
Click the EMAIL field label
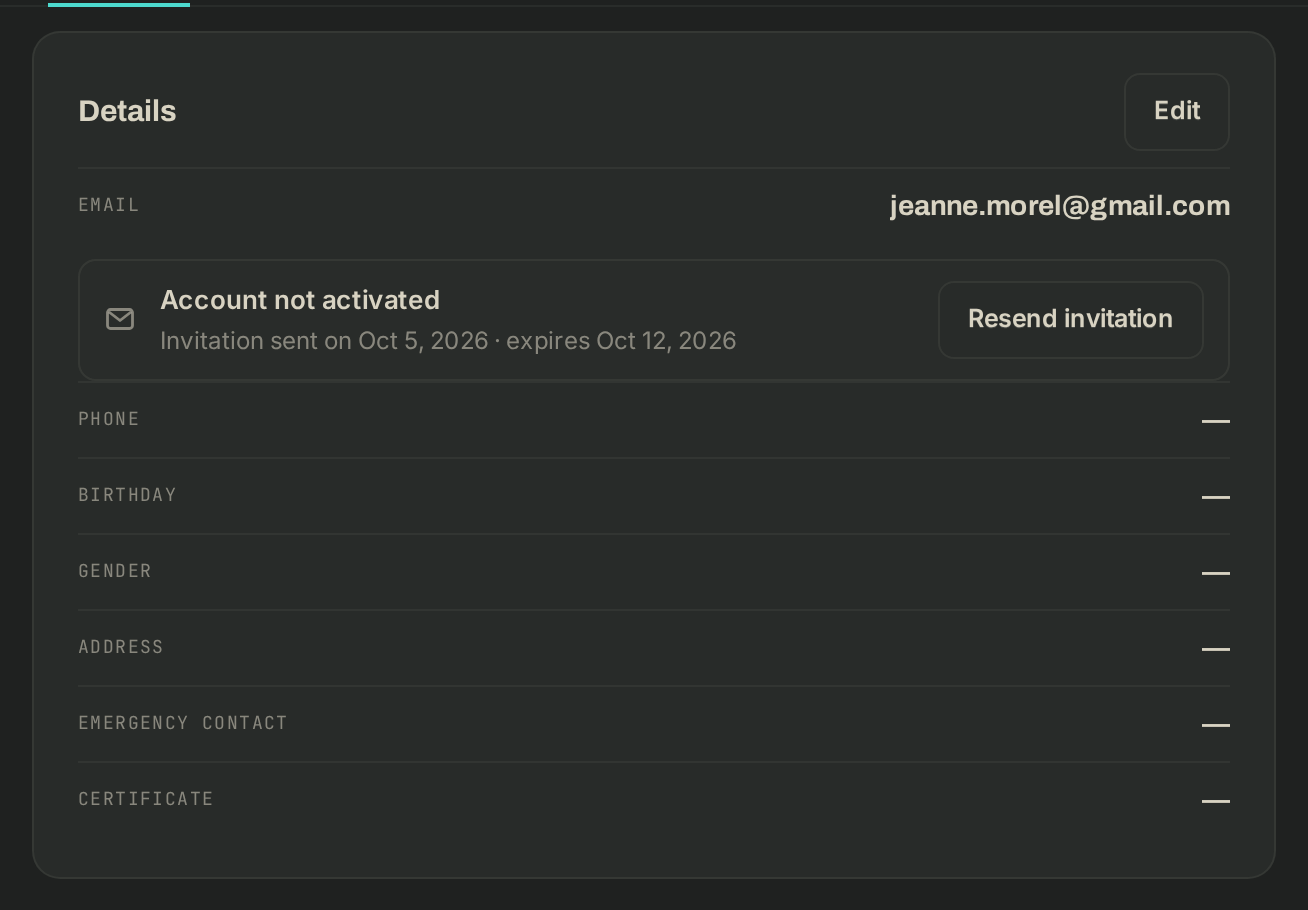(x=109, y=205)
